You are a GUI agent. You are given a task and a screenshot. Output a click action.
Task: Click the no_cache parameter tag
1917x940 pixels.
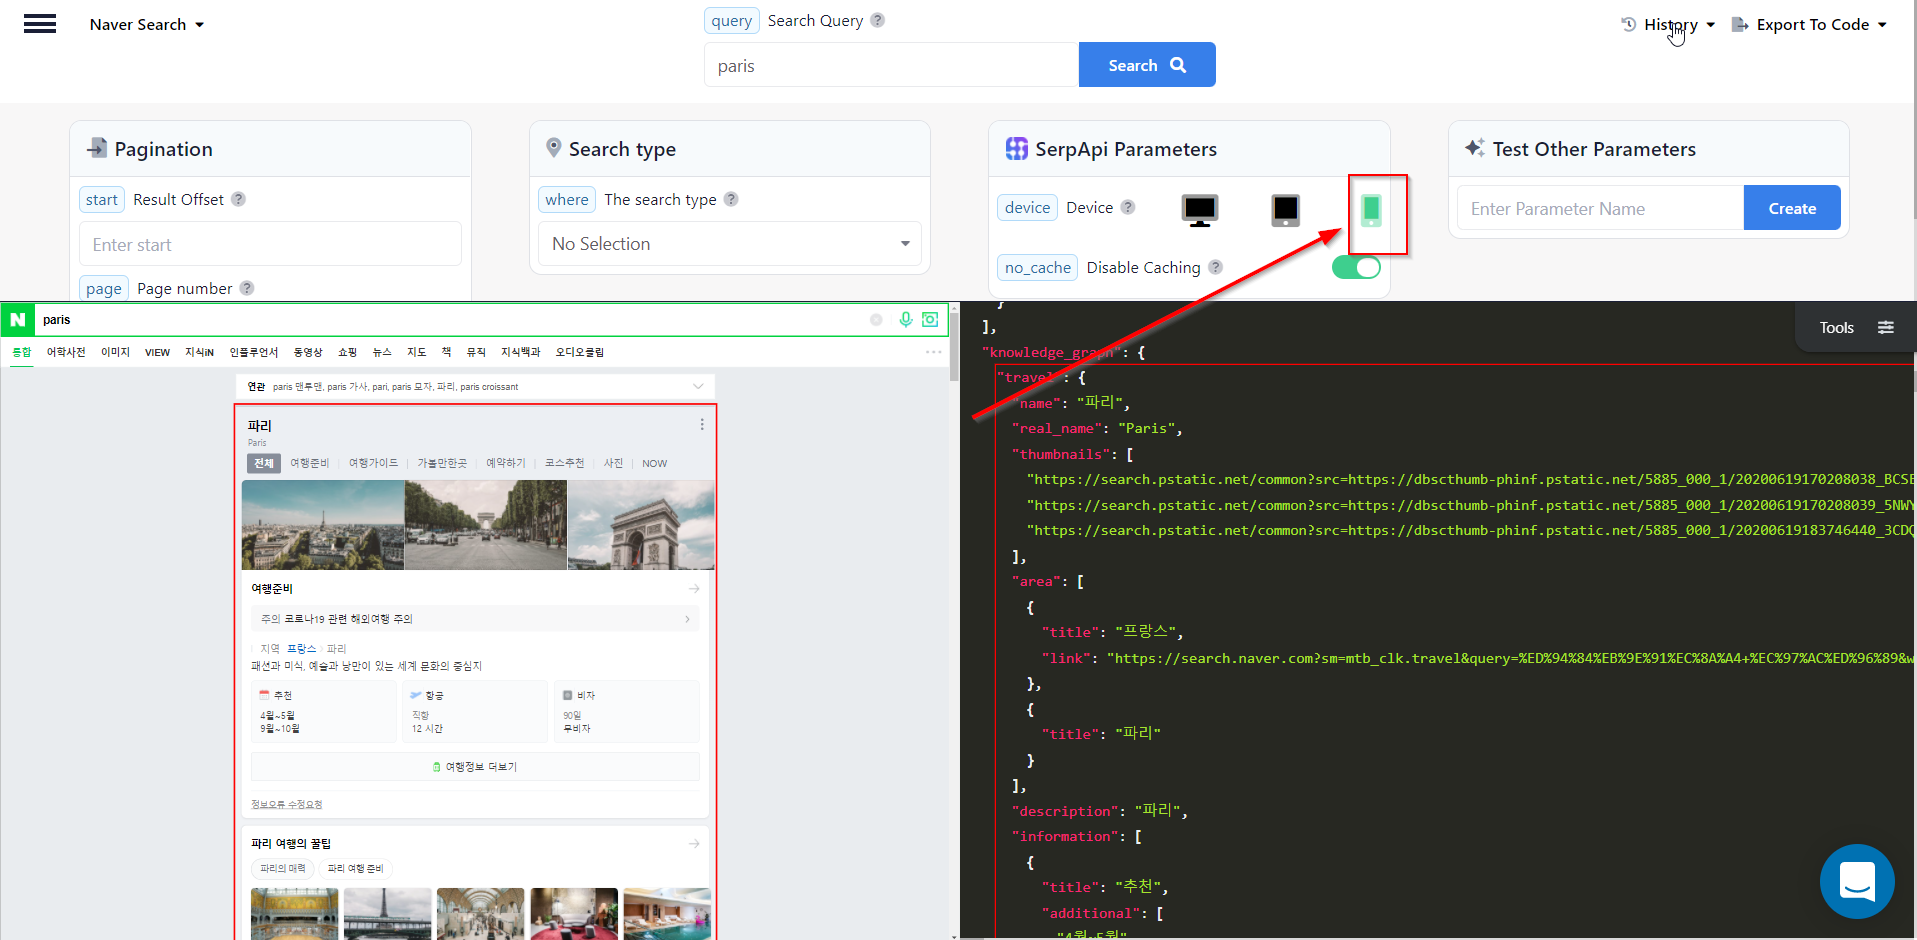click(1038, 267)
